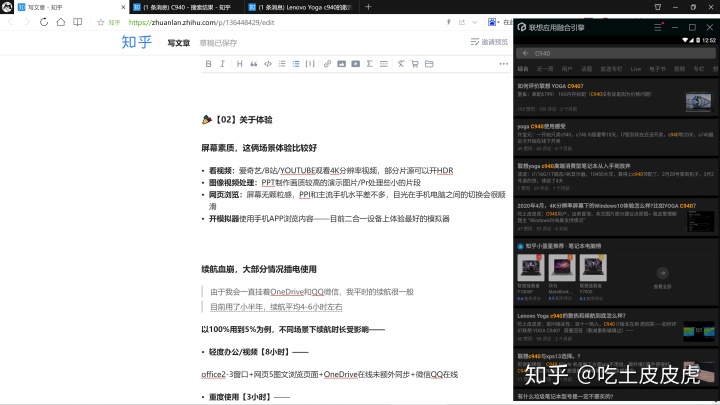Open the hamburger menu in Lenovo engine window
The image size is (720, 405).
[x=658, y=27]
